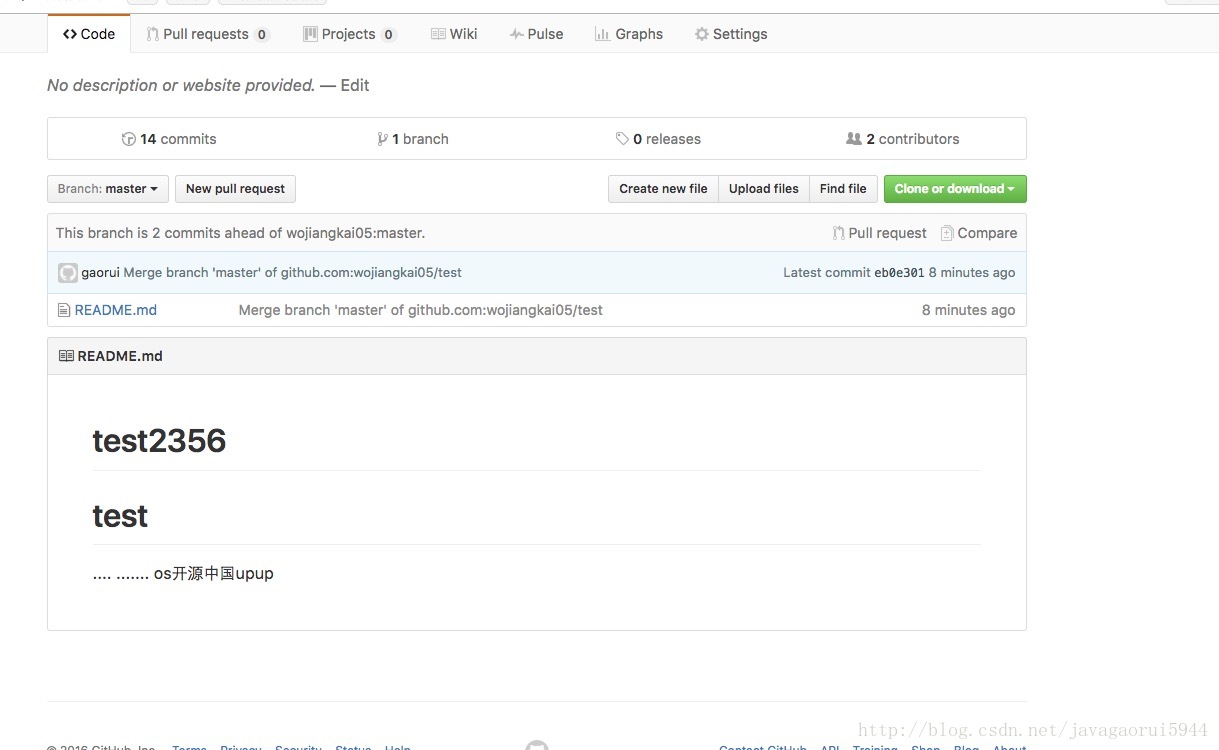1219x750 pixels.
Task: Click the Projects board icon
Action: 311,34
